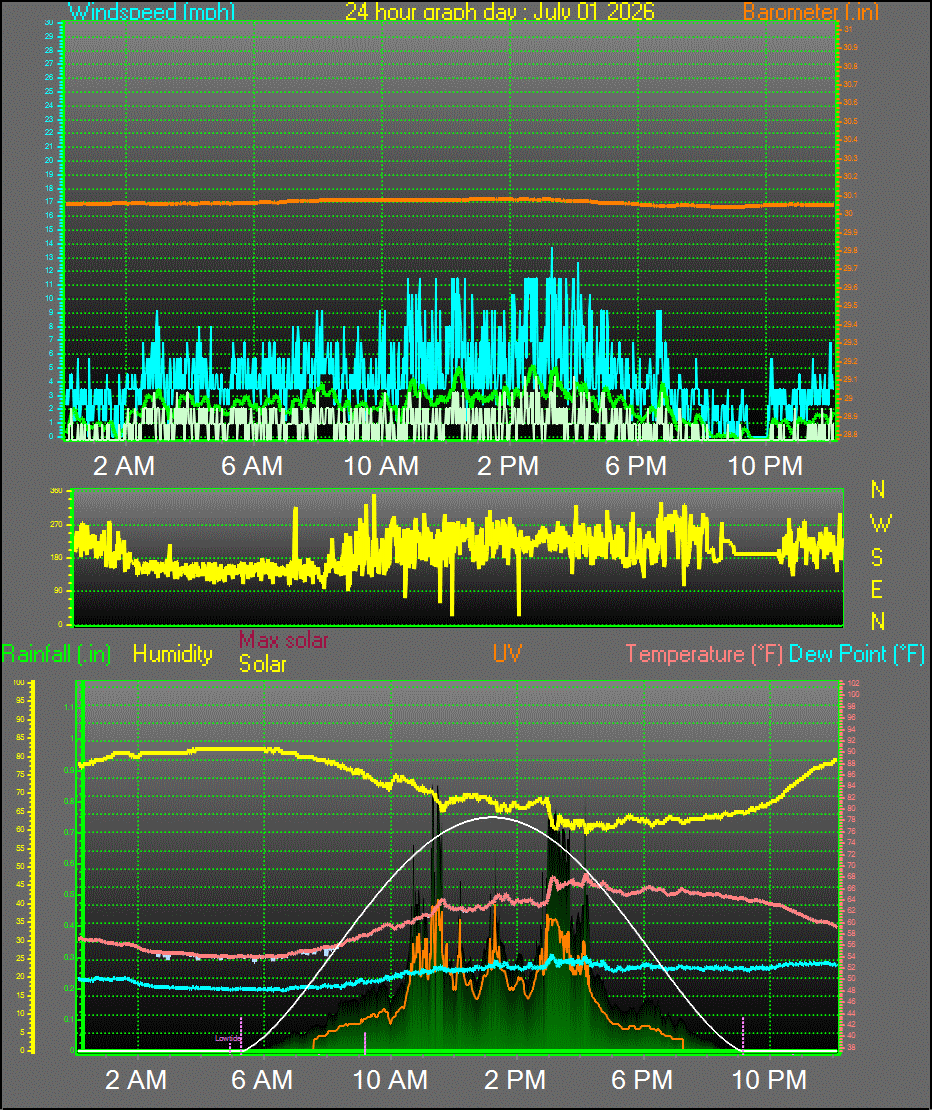Select "6 AM" under the windspeed graph

252,466
